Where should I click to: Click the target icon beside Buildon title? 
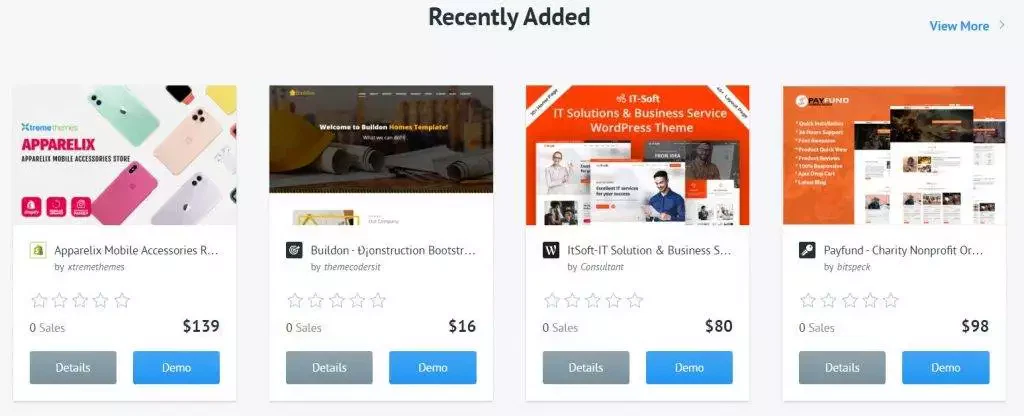tap(294, 250)
